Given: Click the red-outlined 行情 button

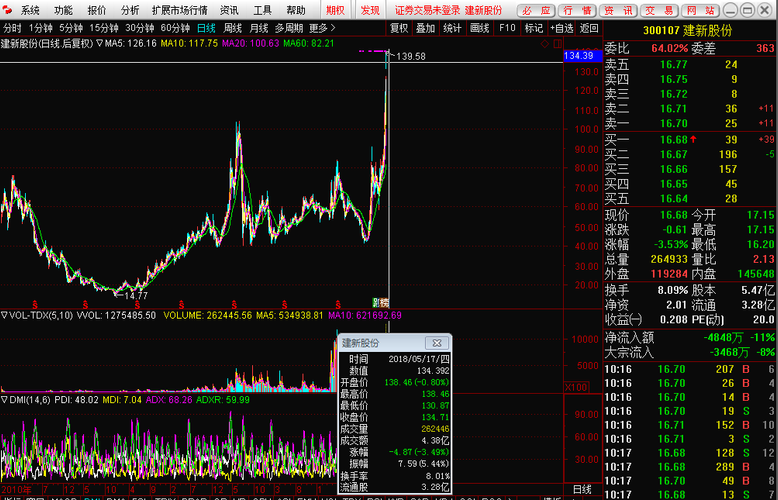Looking at the screenshot, I should pos(577,10).
